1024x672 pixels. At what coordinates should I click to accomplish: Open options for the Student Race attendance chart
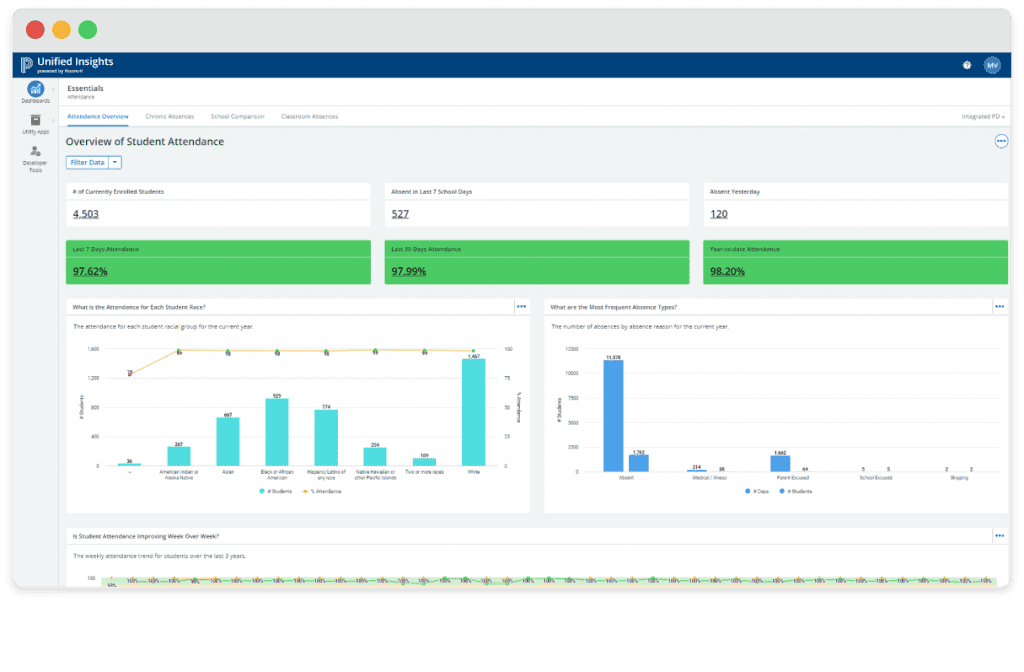pos(521,306)
